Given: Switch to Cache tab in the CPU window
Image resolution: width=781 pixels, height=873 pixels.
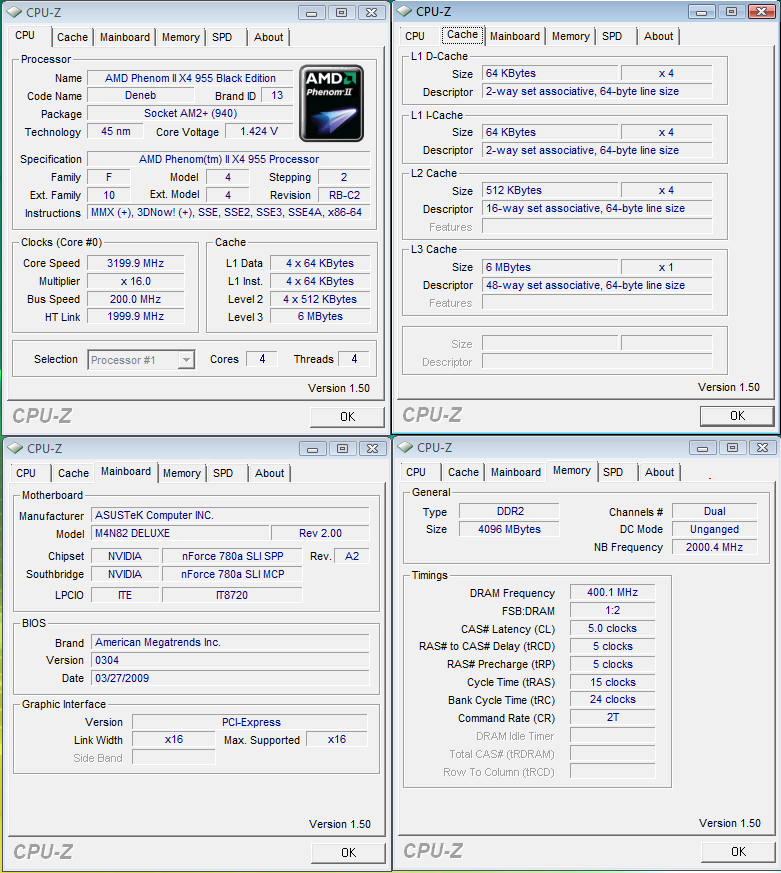Looking at the screenshot, I should [x=72, y=37].
